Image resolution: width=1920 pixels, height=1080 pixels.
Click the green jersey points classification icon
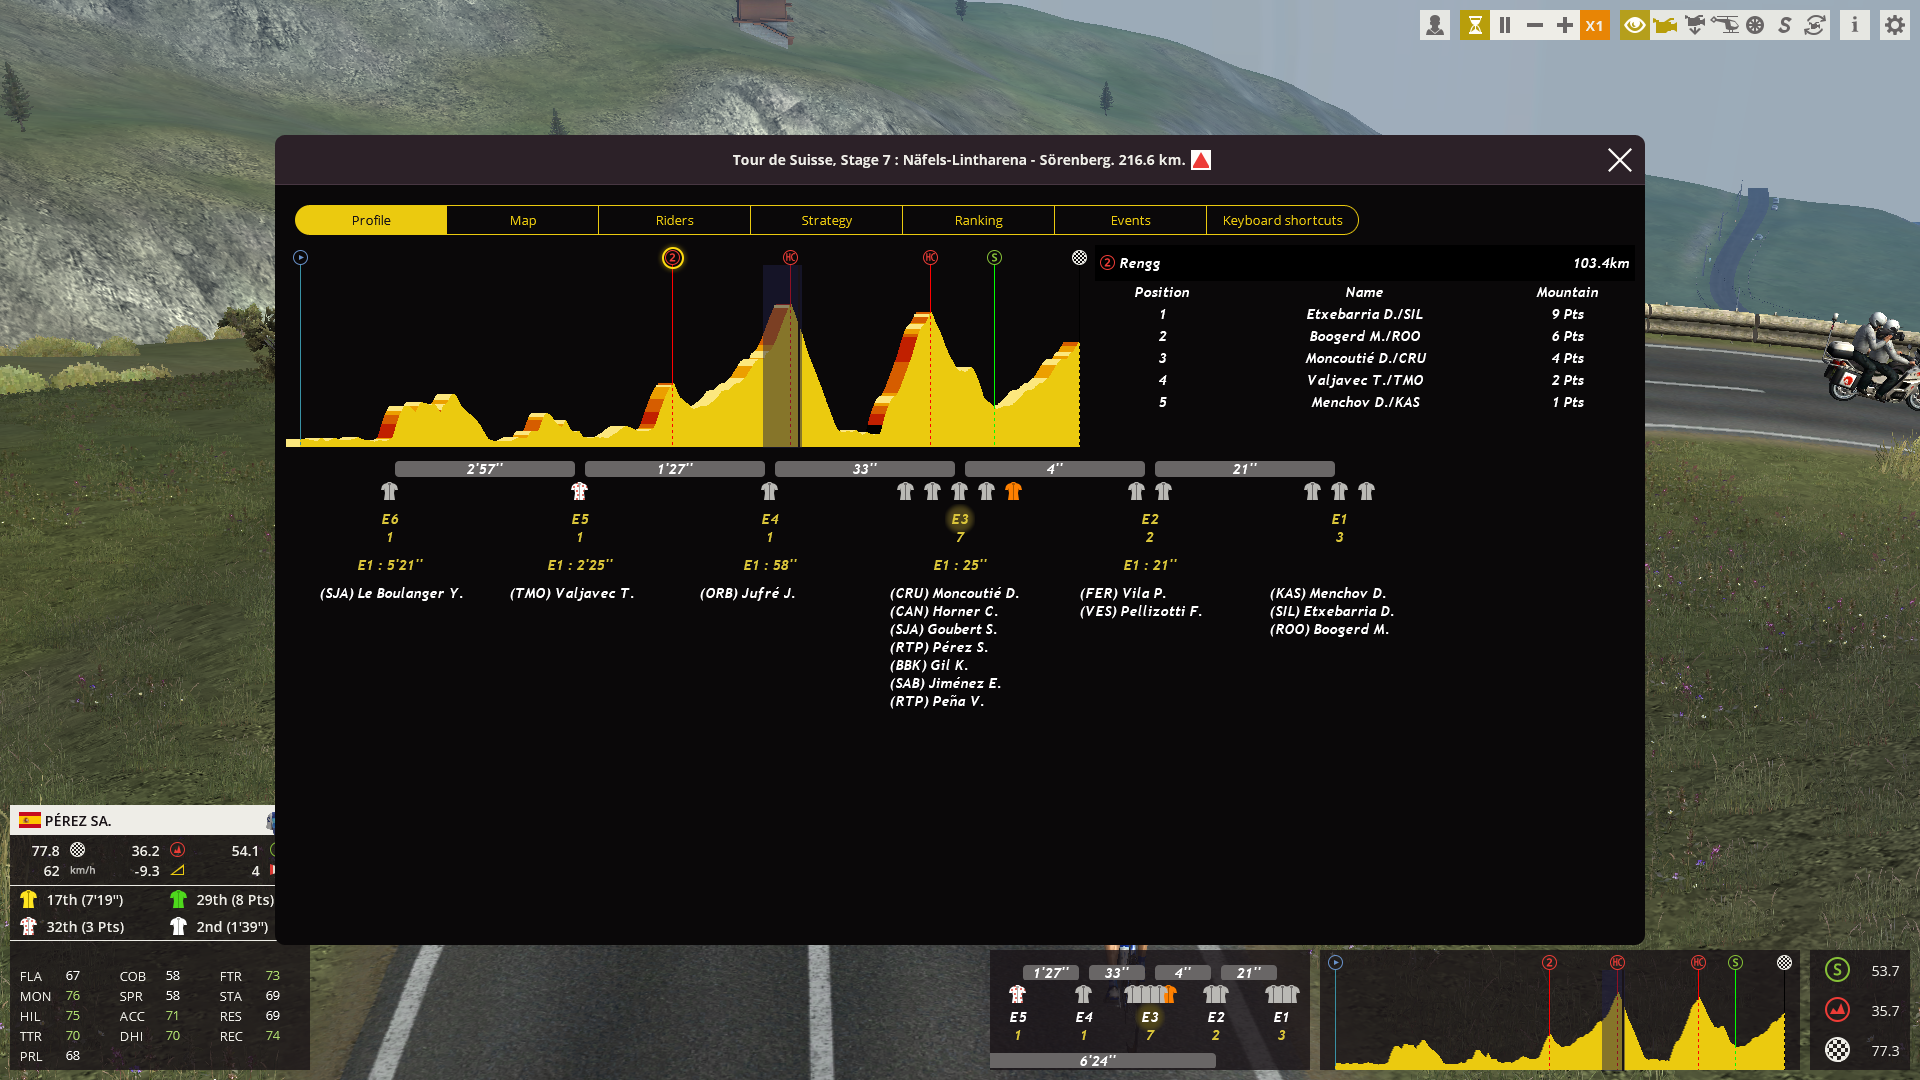click(x=178, y=899)
